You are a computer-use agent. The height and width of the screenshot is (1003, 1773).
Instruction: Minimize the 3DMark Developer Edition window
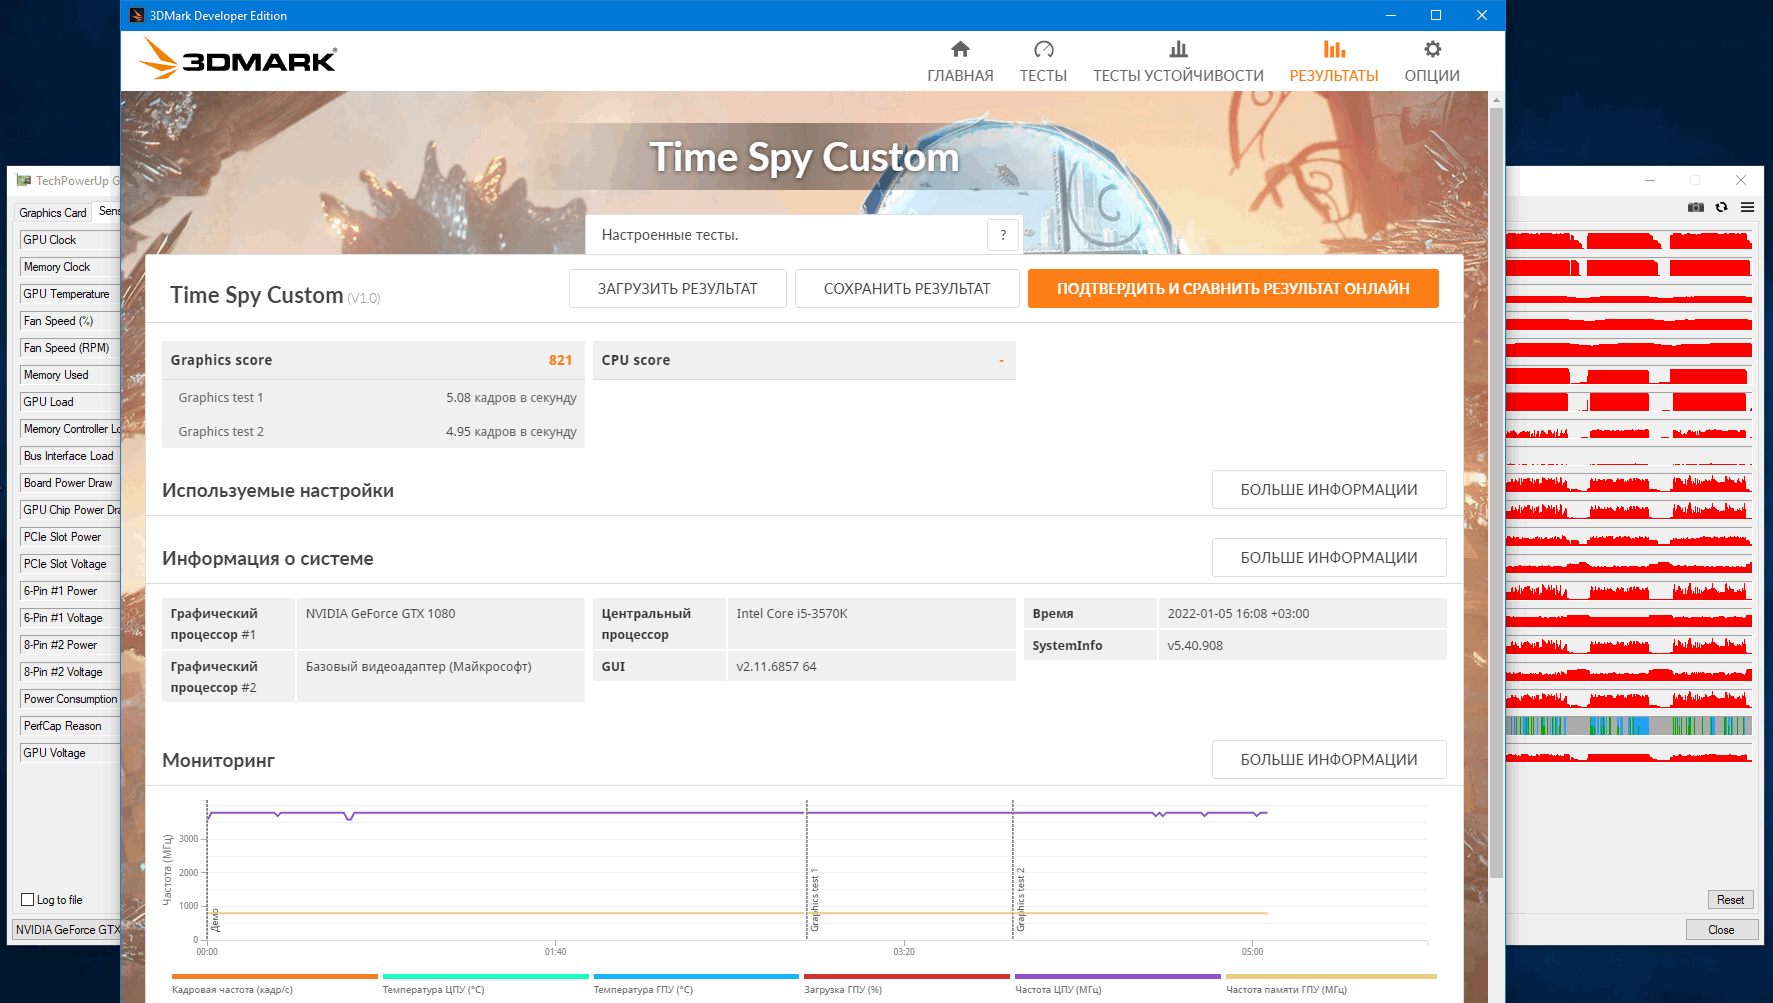1391,15
